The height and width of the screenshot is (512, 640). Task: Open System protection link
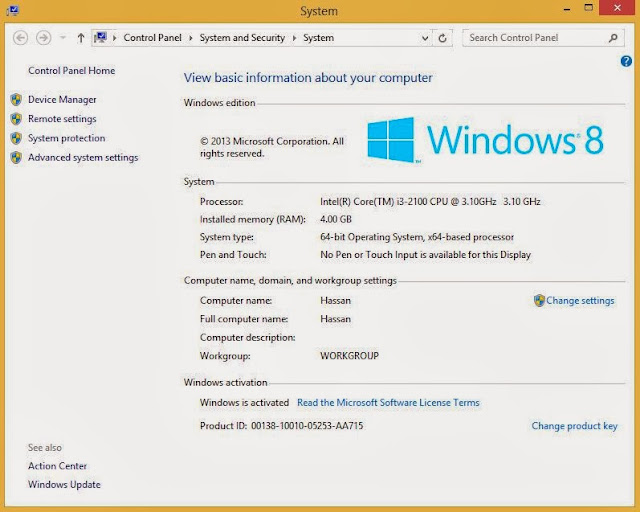click(67, 138)
